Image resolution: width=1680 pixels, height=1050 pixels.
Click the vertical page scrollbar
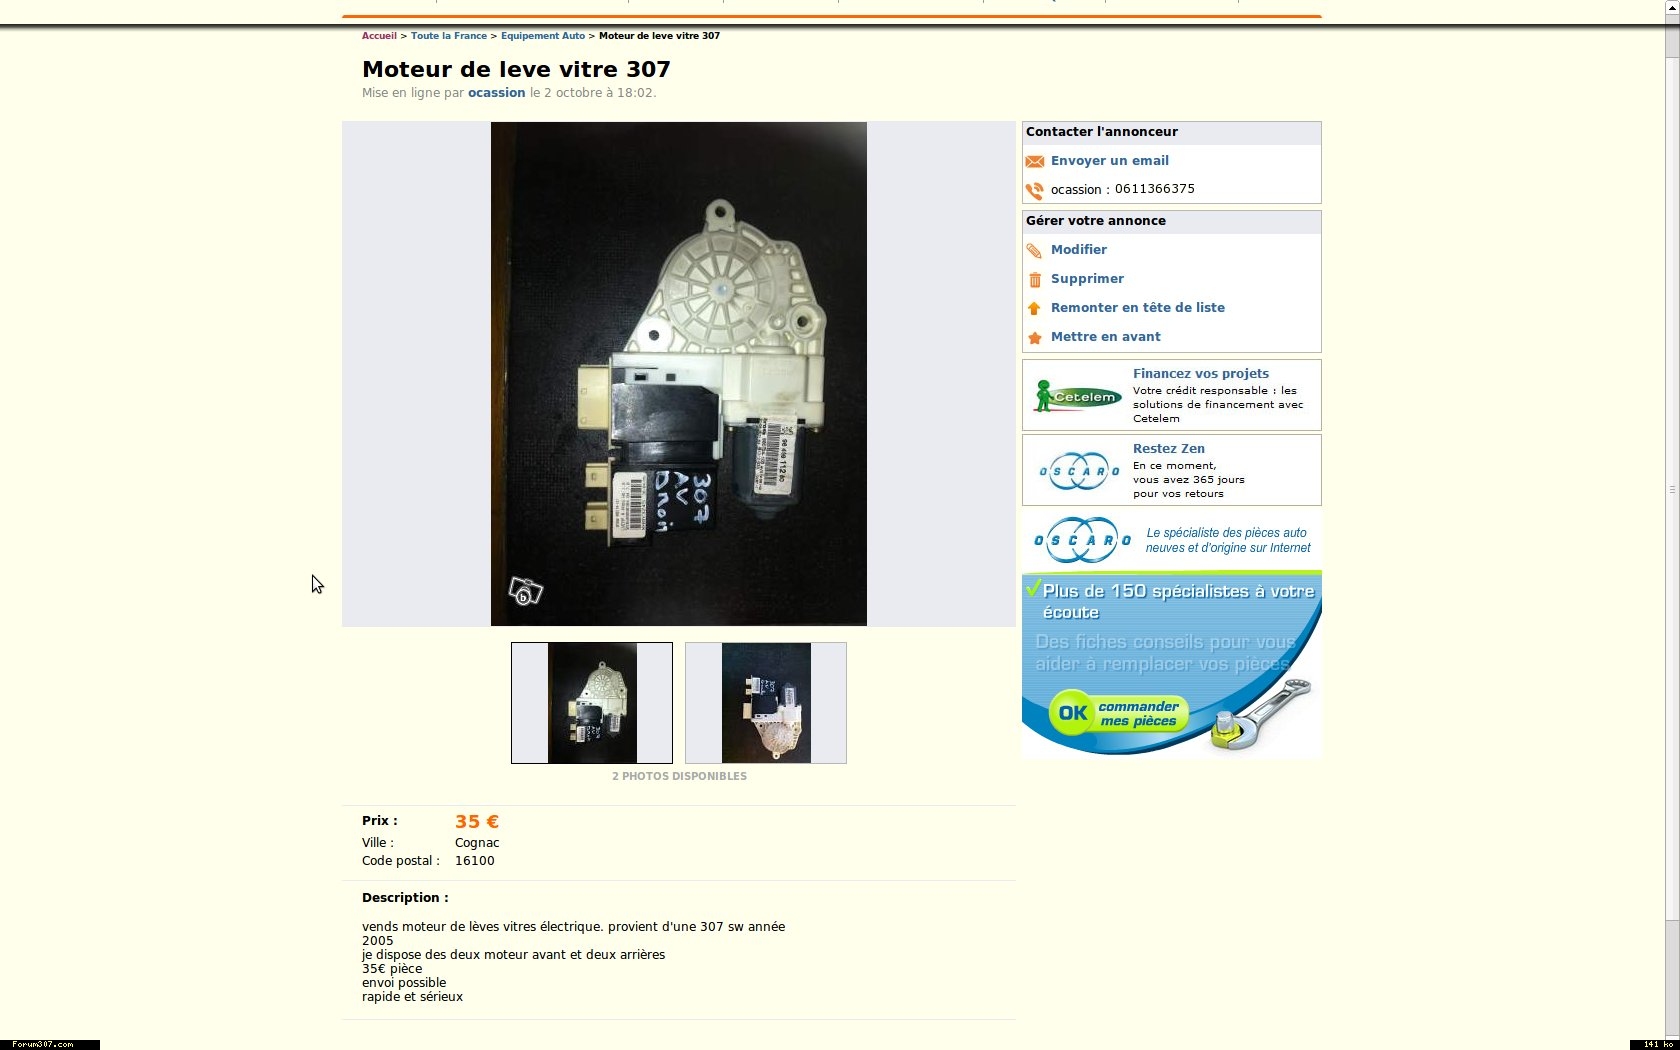pos(1671,490)
